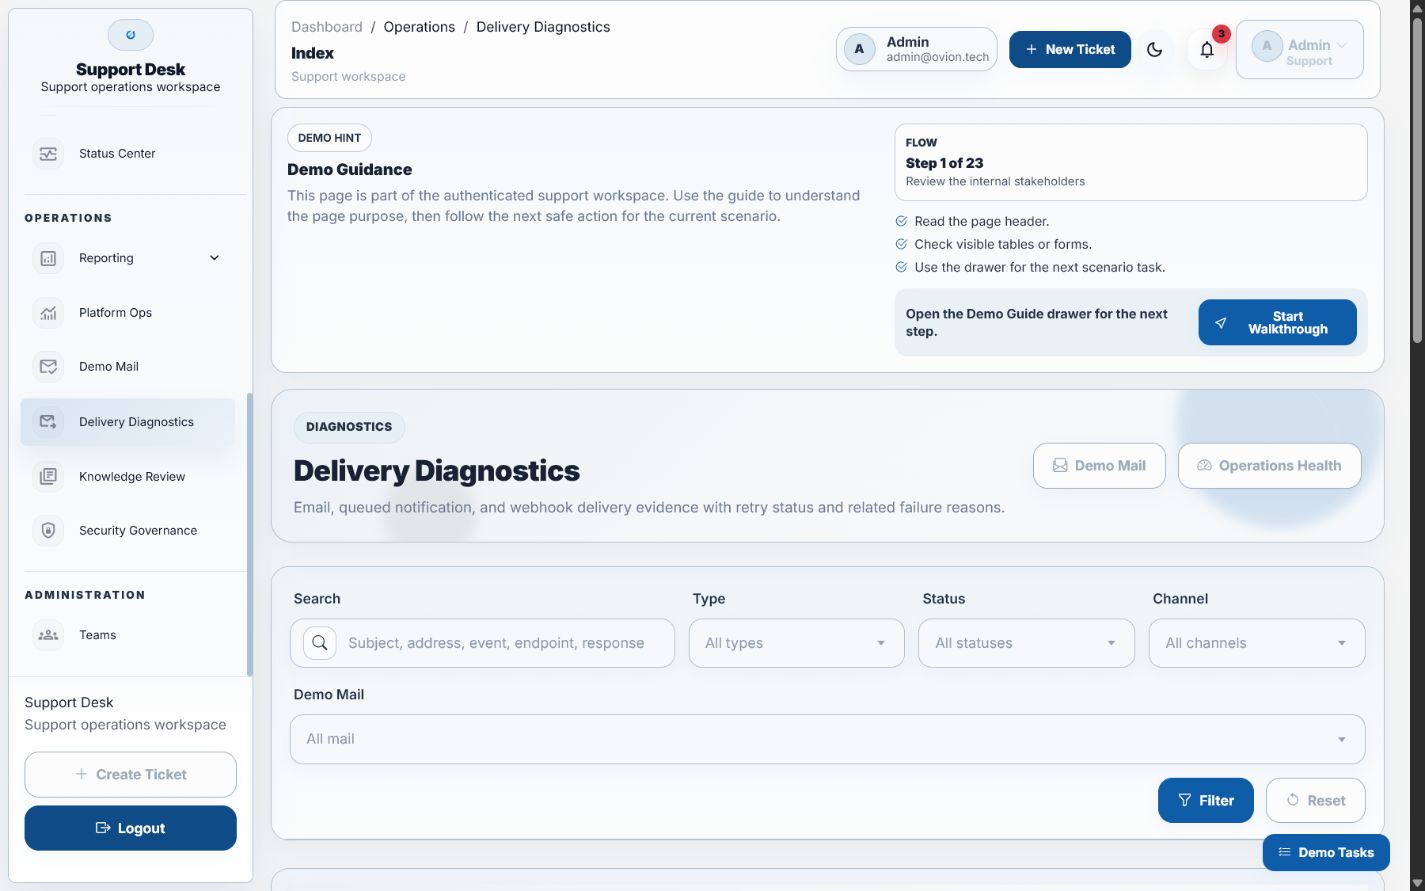Click the walkthrough paper-plane icon

pos(1221,323)
